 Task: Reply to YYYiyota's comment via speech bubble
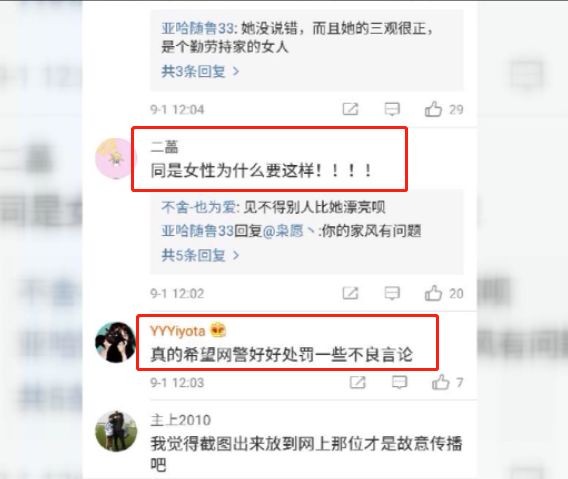click(x=399, y=382)
